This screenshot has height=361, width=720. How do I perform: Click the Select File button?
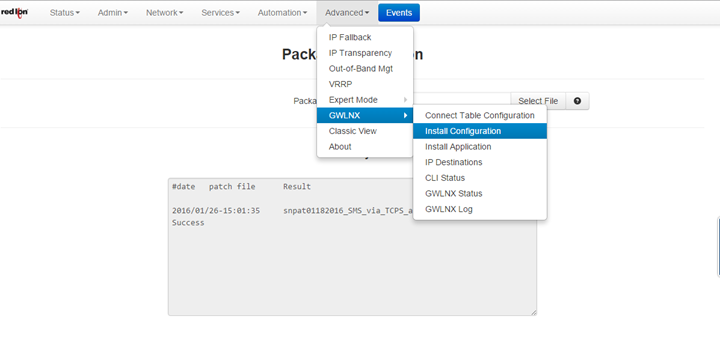pos(538,101)
